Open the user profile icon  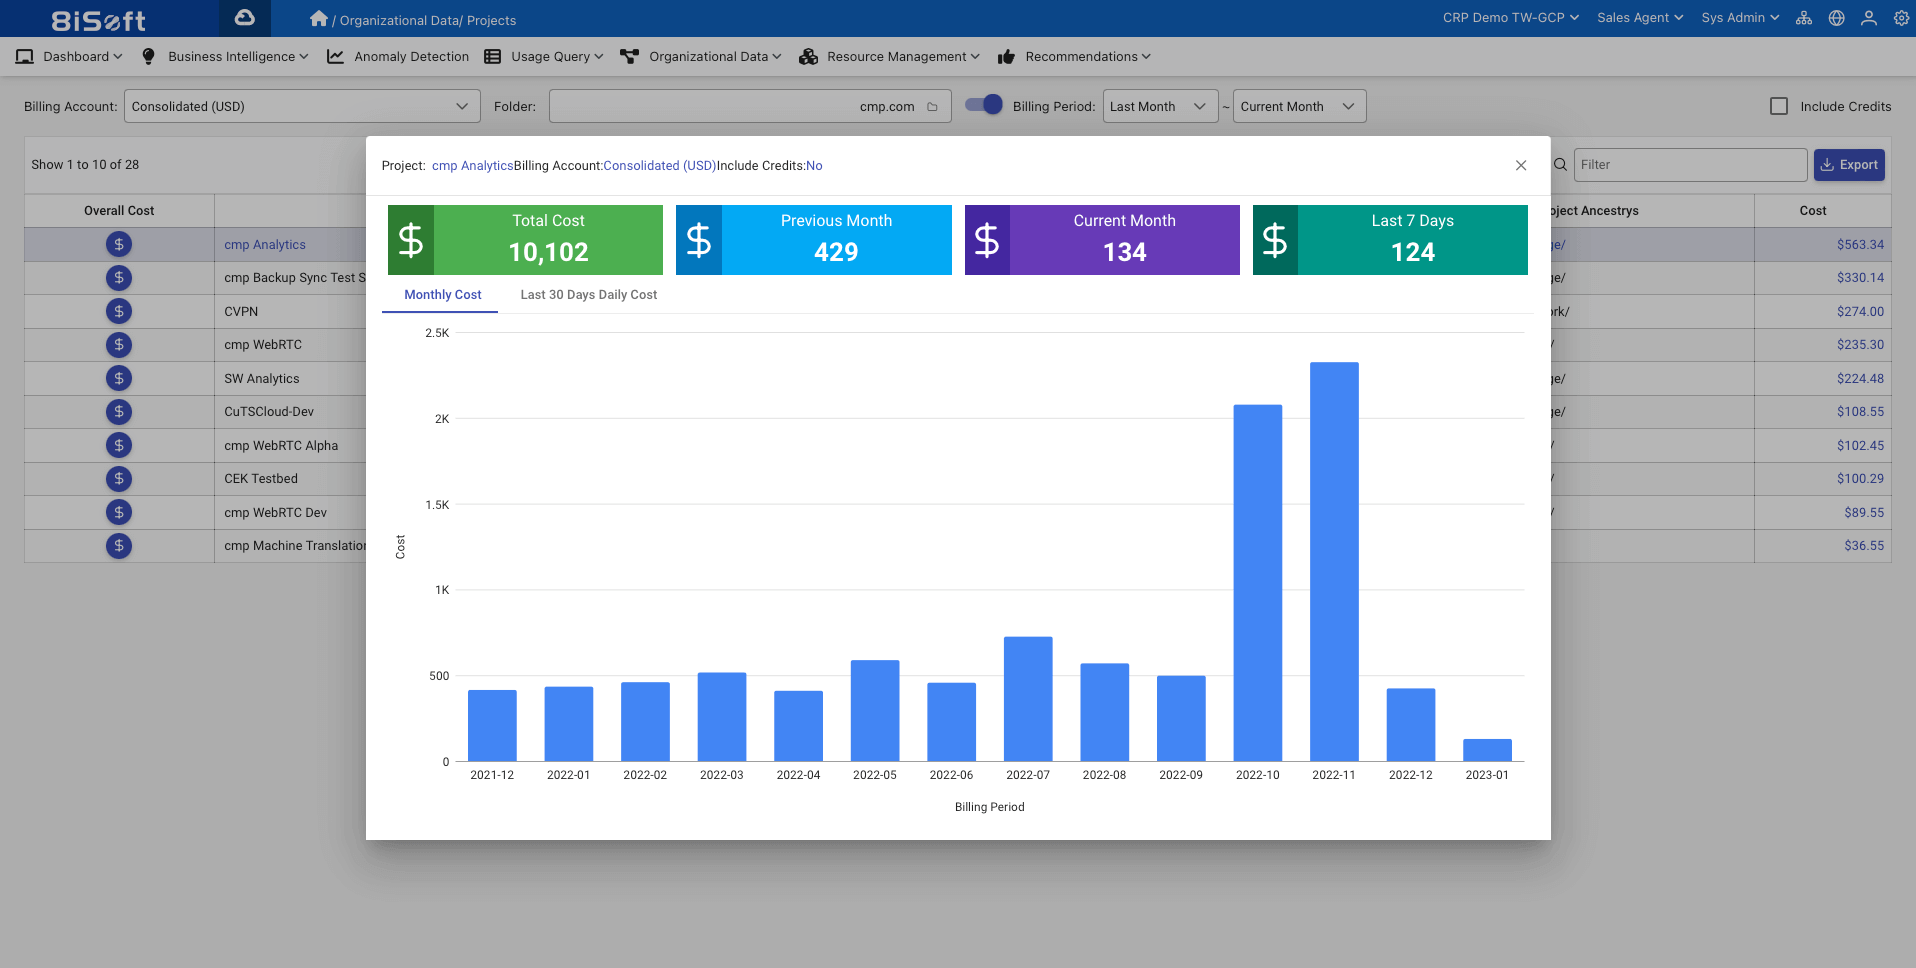tap(1868, 18)
